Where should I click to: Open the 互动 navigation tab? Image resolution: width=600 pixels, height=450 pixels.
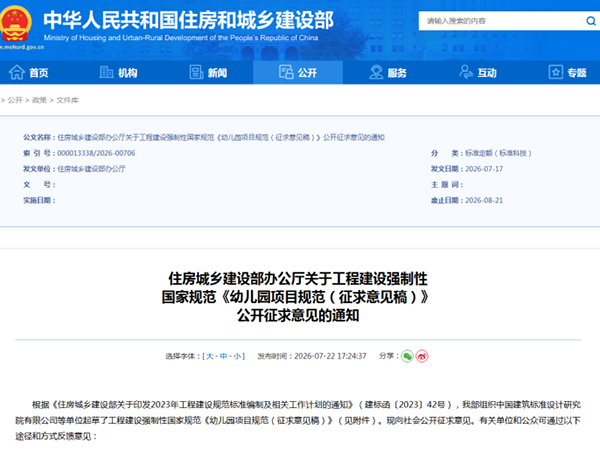[478, 72]
